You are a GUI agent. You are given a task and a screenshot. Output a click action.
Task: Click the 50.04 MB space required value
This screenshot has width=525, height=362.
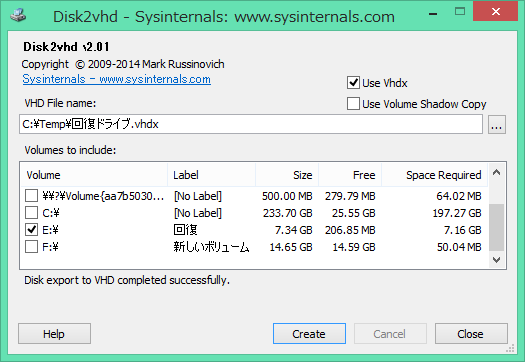(x=459, y=247)
